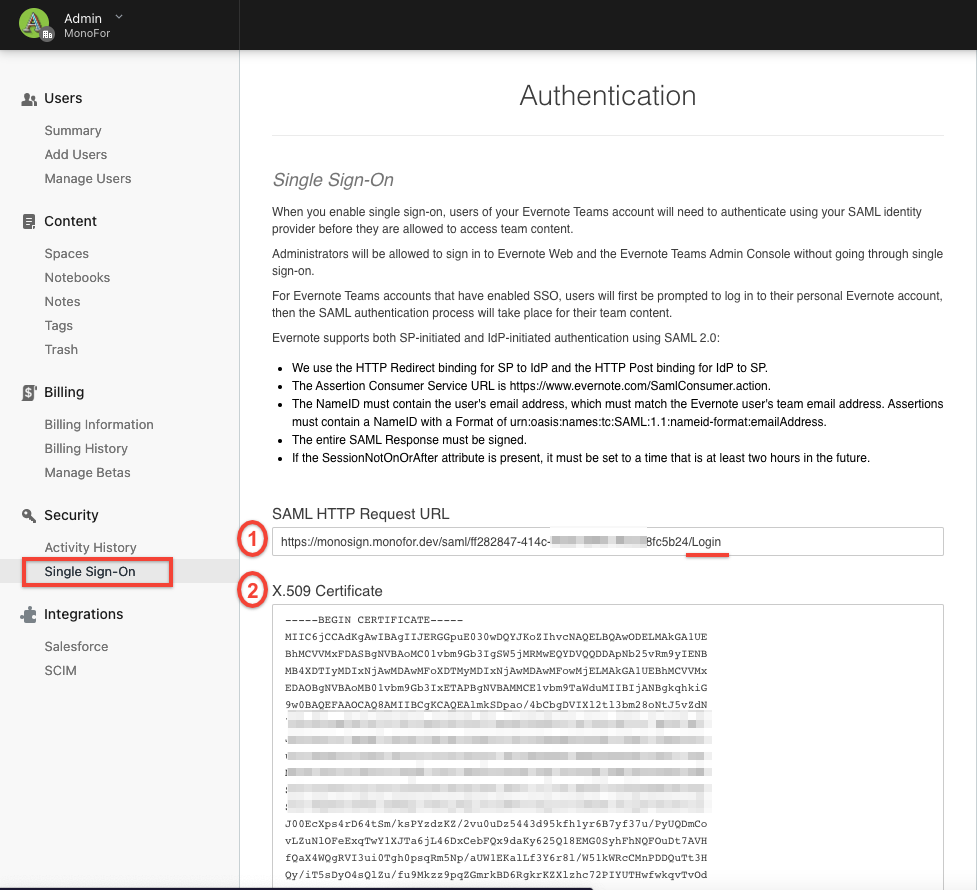Go to Add Users
The height and width of the screenshot is (890, 977).
[x=76, y=155]
